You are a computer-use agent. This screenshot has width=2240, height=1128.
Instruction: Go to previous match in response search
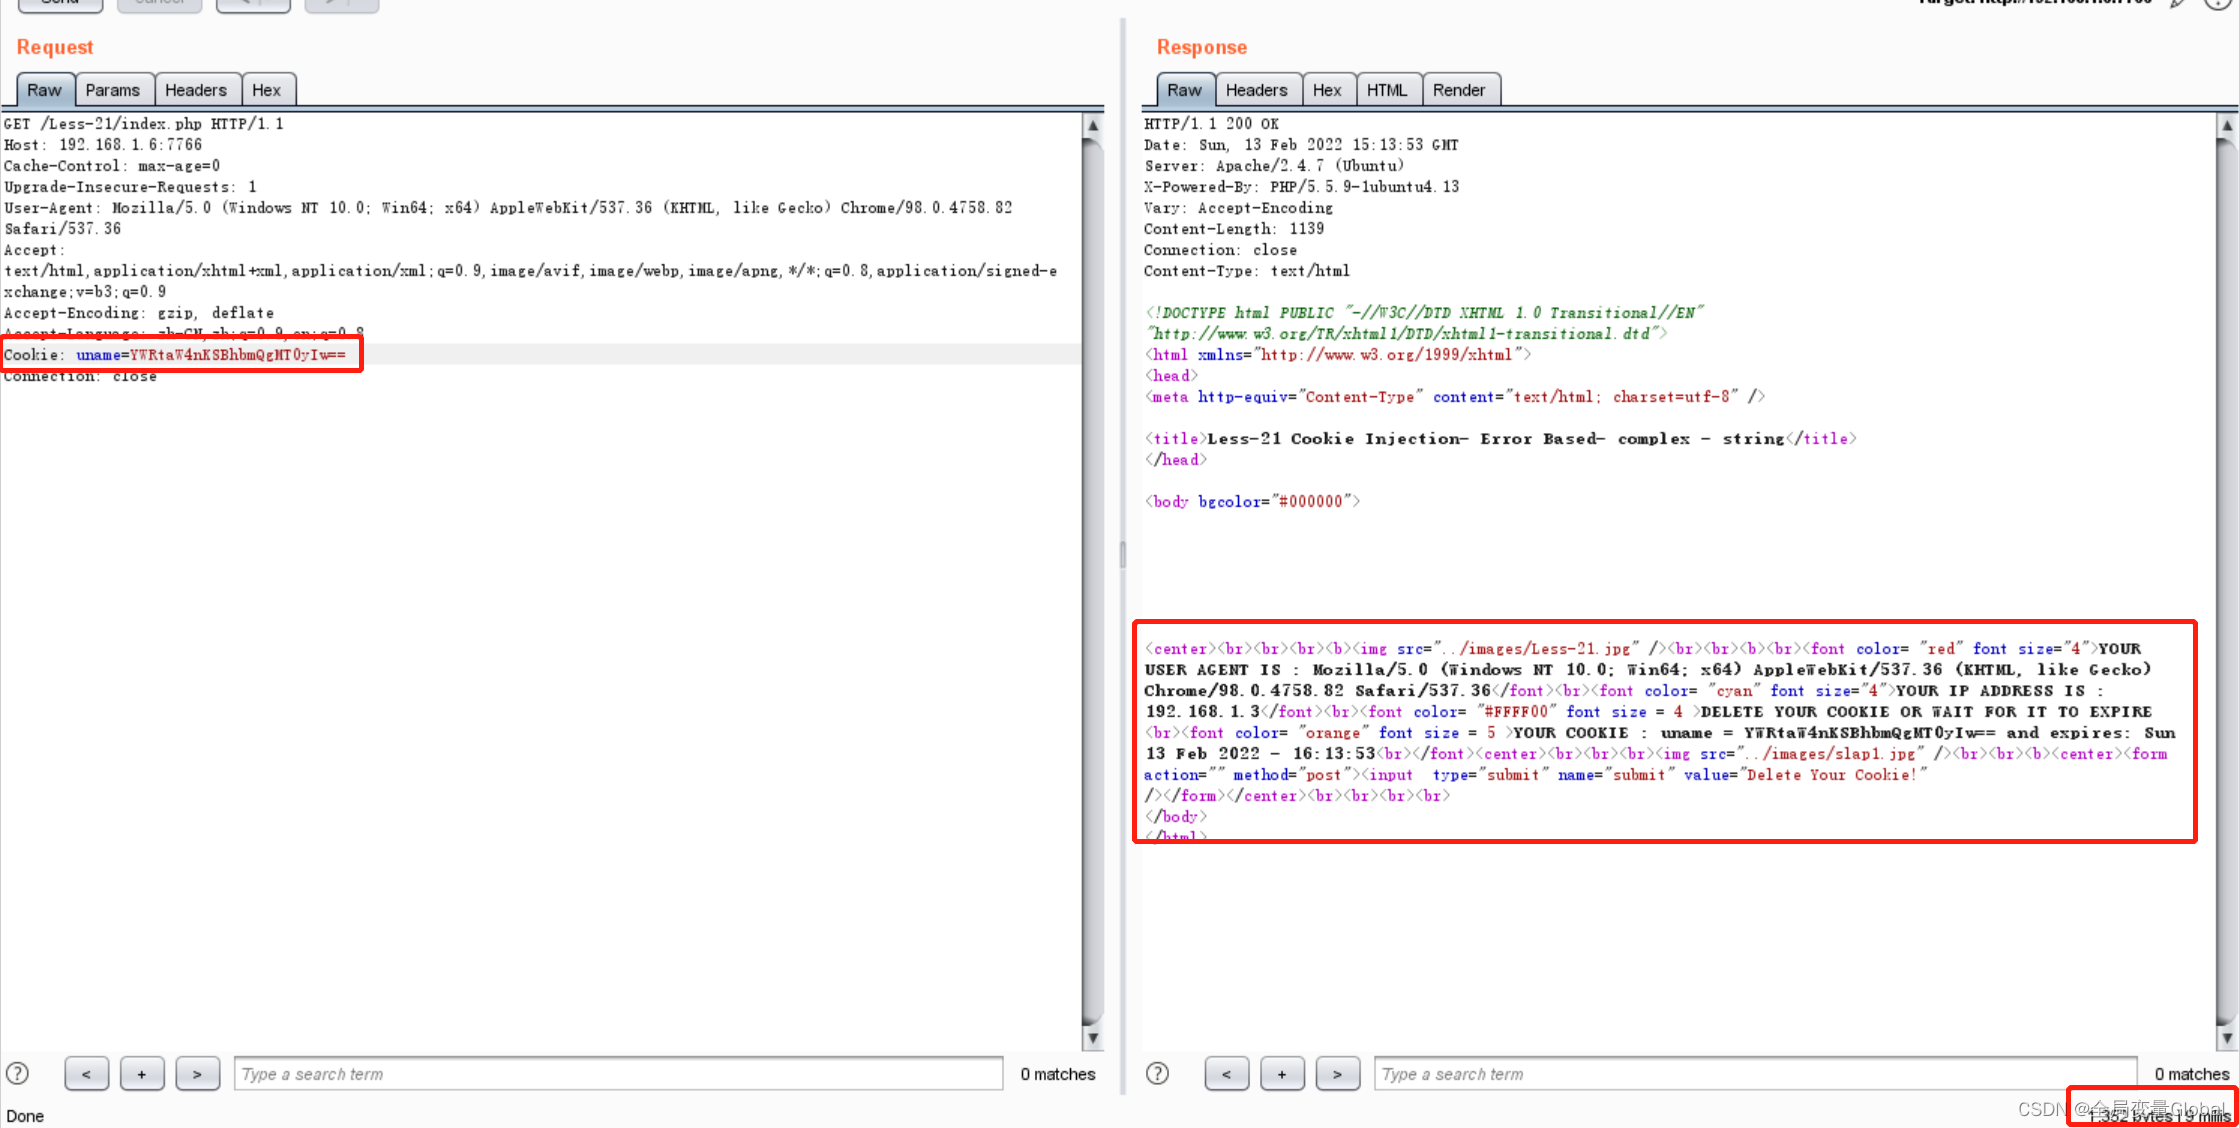[1226, 1074]
